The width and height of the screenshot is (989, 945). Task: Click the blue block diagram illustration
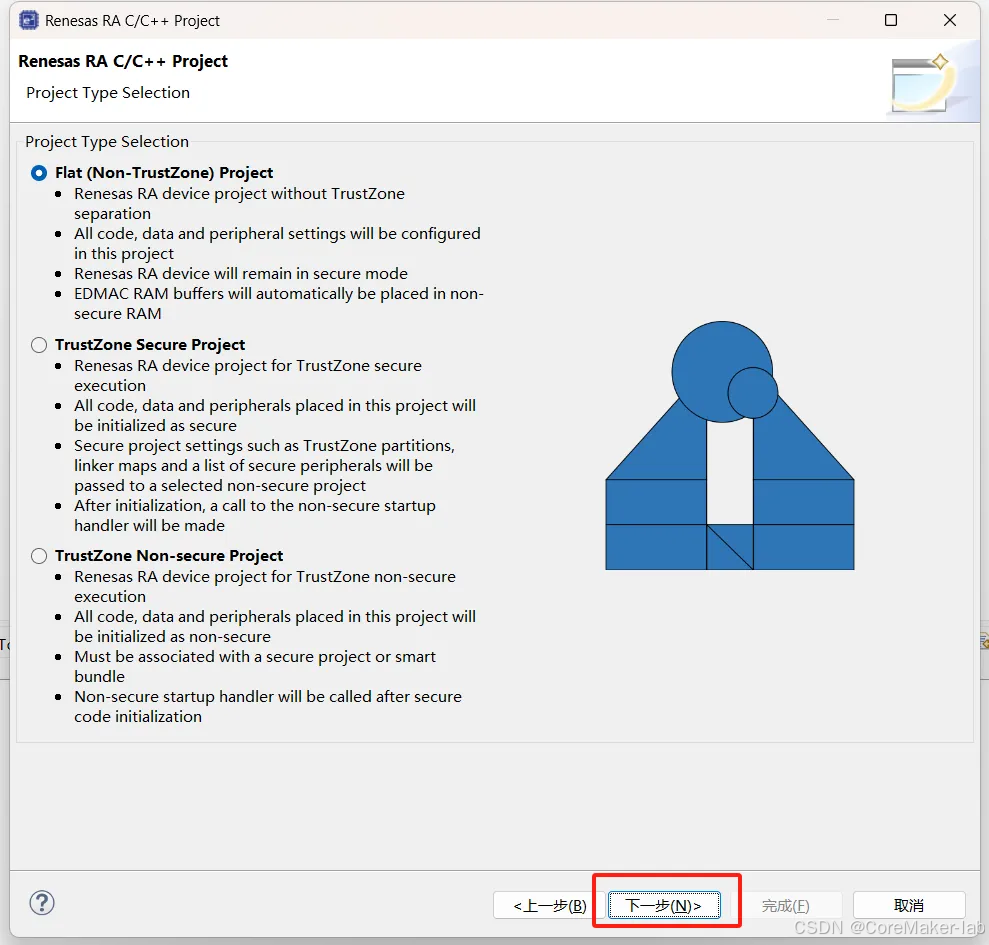(x=730, y=446)
